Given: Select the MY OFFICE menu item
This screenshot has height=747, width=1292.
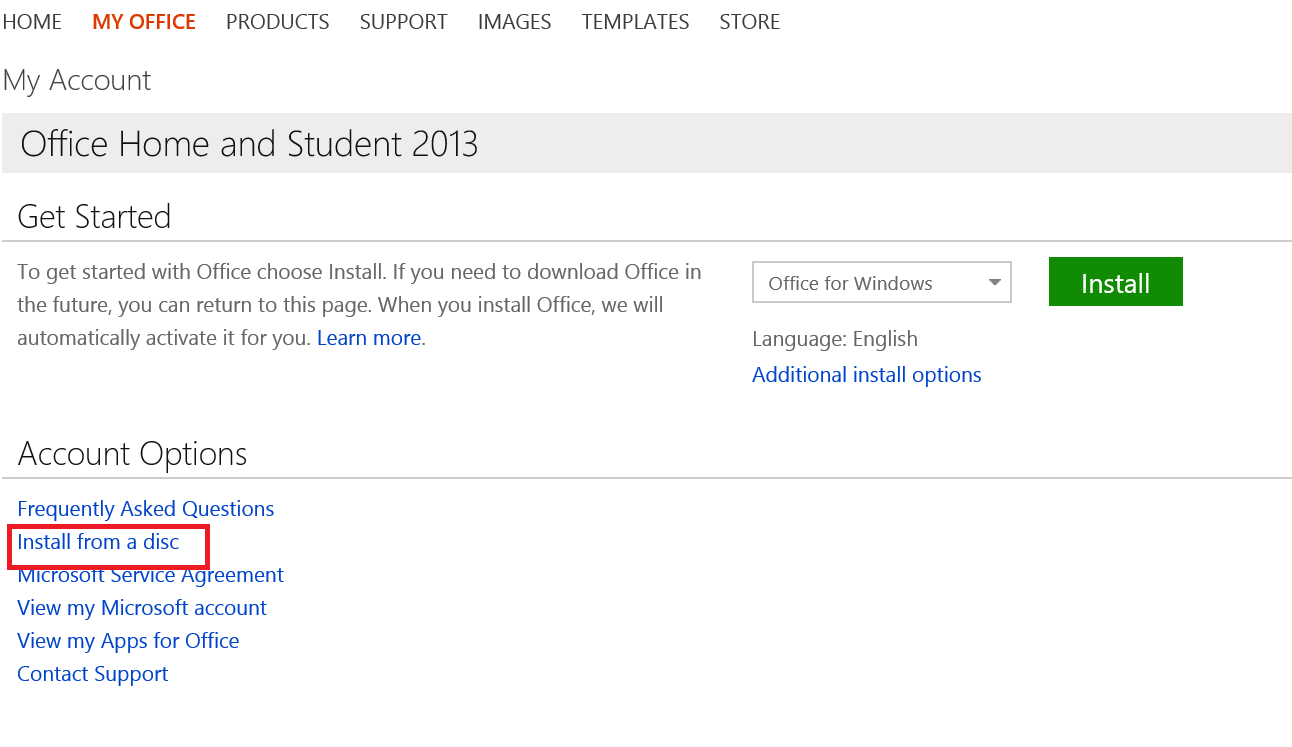Looking at the screenshot, I should pyautogui.click(x=143, y=21).
